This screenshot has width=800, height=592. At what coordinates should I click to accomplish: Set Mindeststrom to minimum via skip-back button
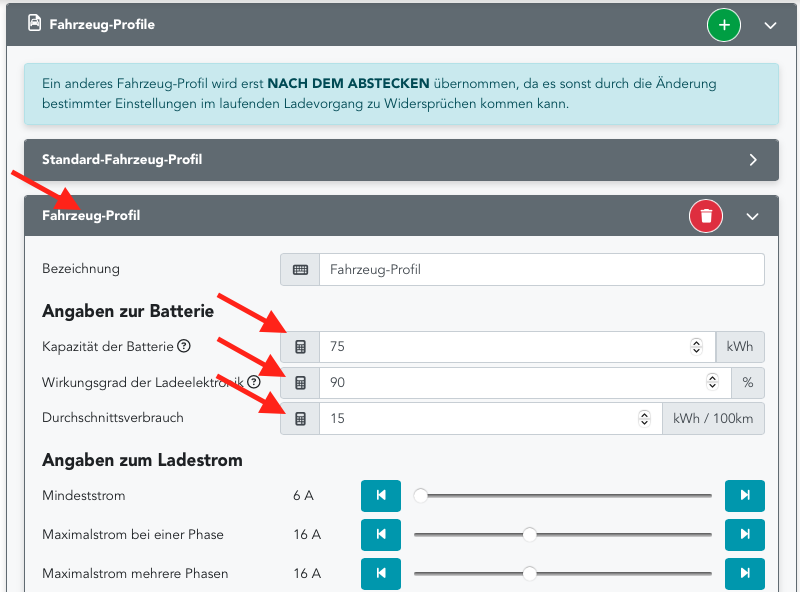coord(380,495)
